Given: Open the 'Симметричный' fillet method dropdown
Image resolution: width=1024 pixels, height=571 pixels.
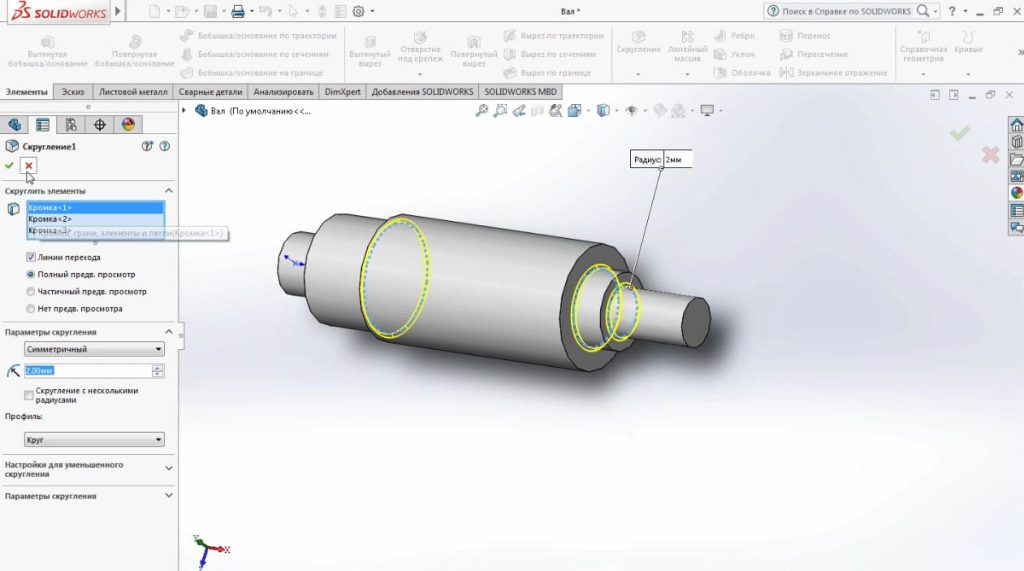Looking at the screenshot, I should [x=94, y=350].
